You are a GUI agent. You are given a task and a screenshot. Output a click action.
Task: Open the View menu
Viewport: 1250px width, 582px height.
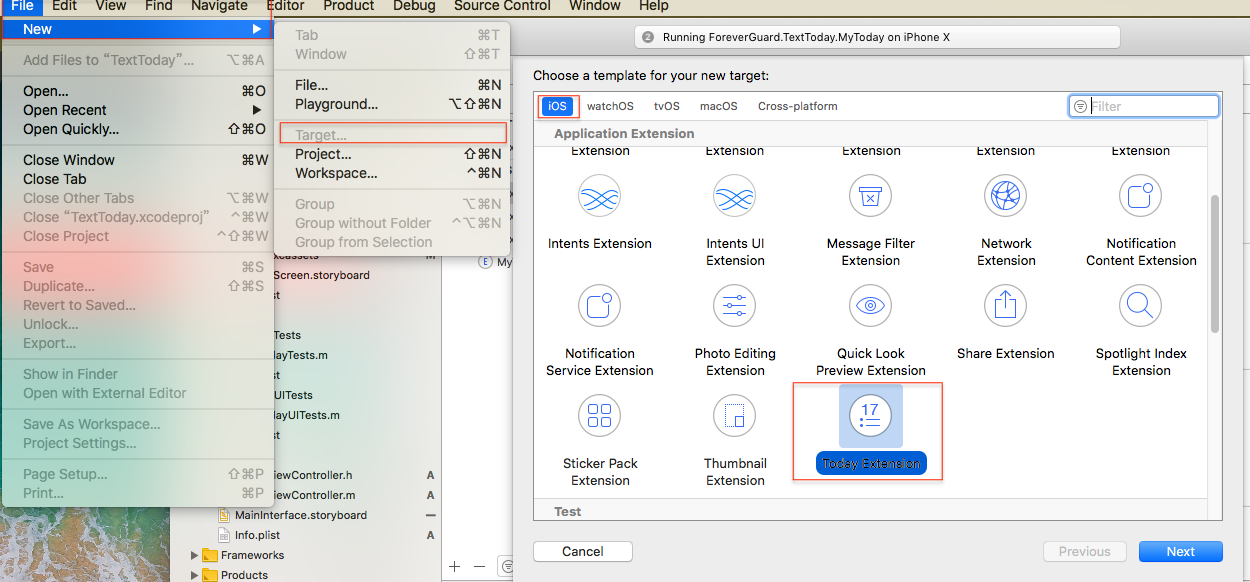pyautogui.click(x=110, y=6)
